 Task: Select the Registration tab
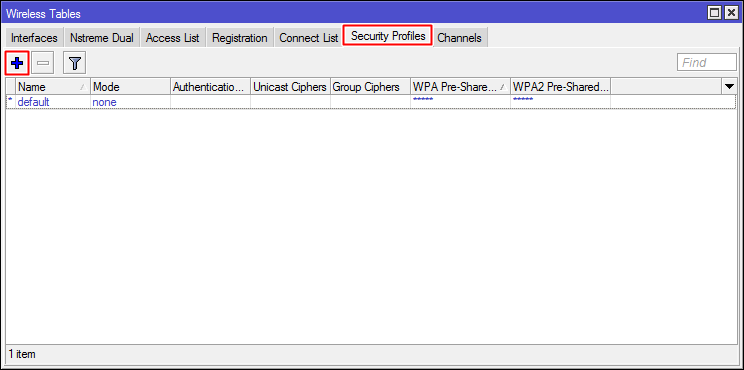(240, 38)
